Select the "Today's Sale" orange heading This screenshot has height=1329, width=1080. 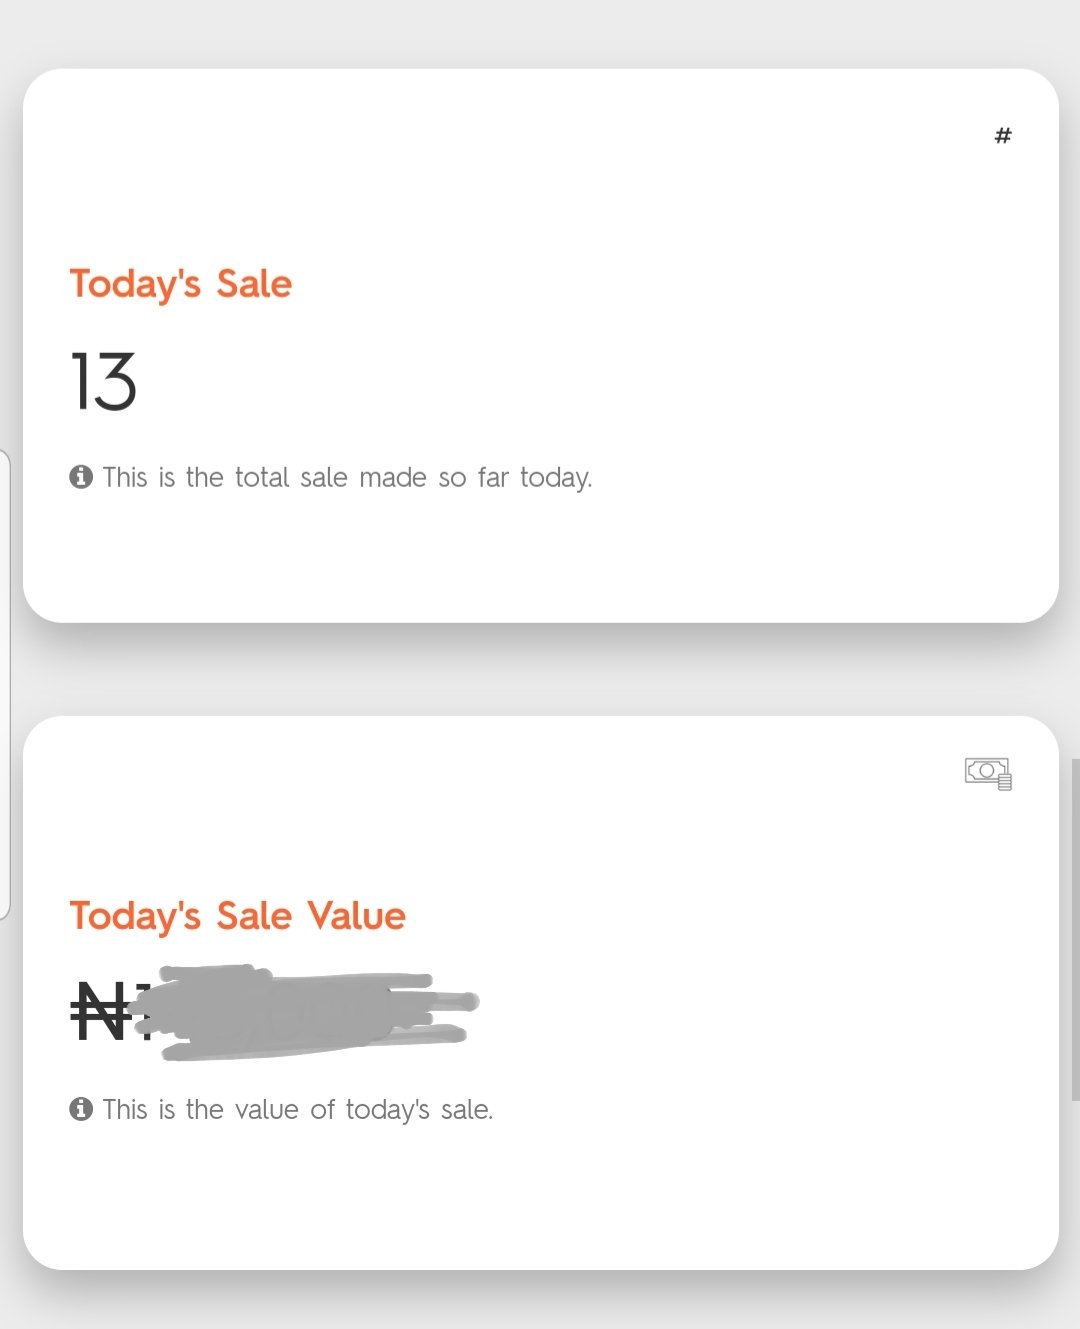pos(181,284)
